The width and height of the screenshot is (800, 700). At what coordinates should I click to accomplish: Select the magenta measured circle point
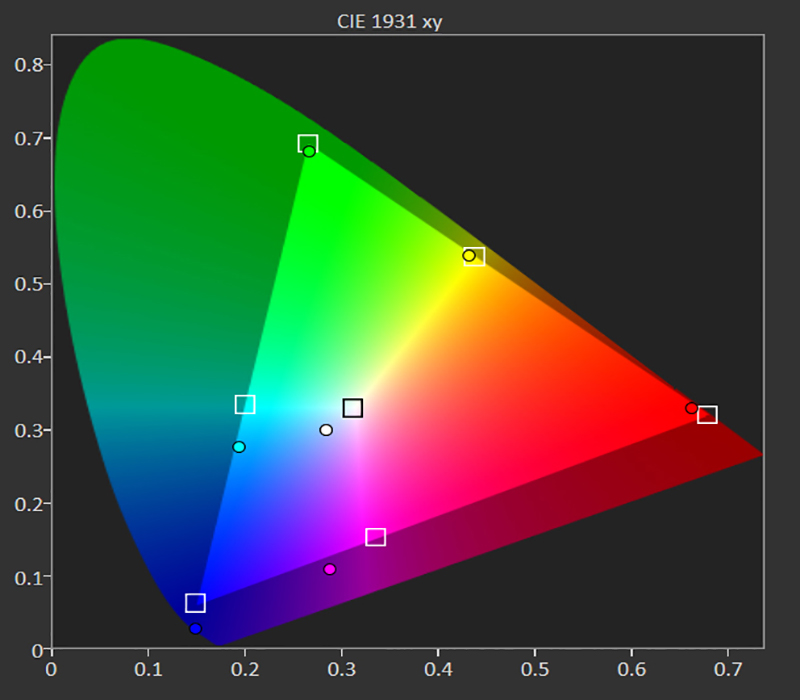[x=330, y=569]
